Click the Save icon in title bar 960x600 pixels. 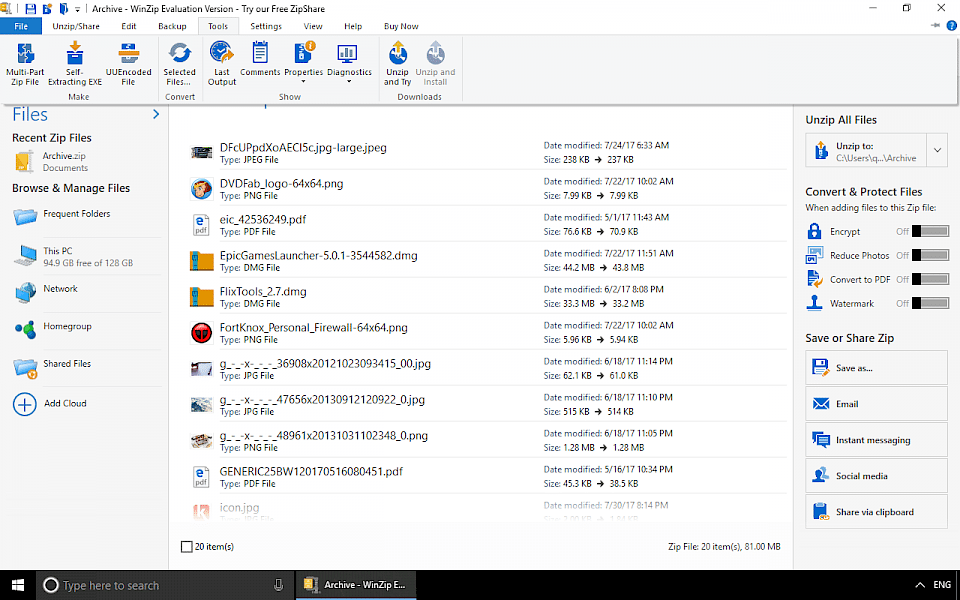click(30, 9)
